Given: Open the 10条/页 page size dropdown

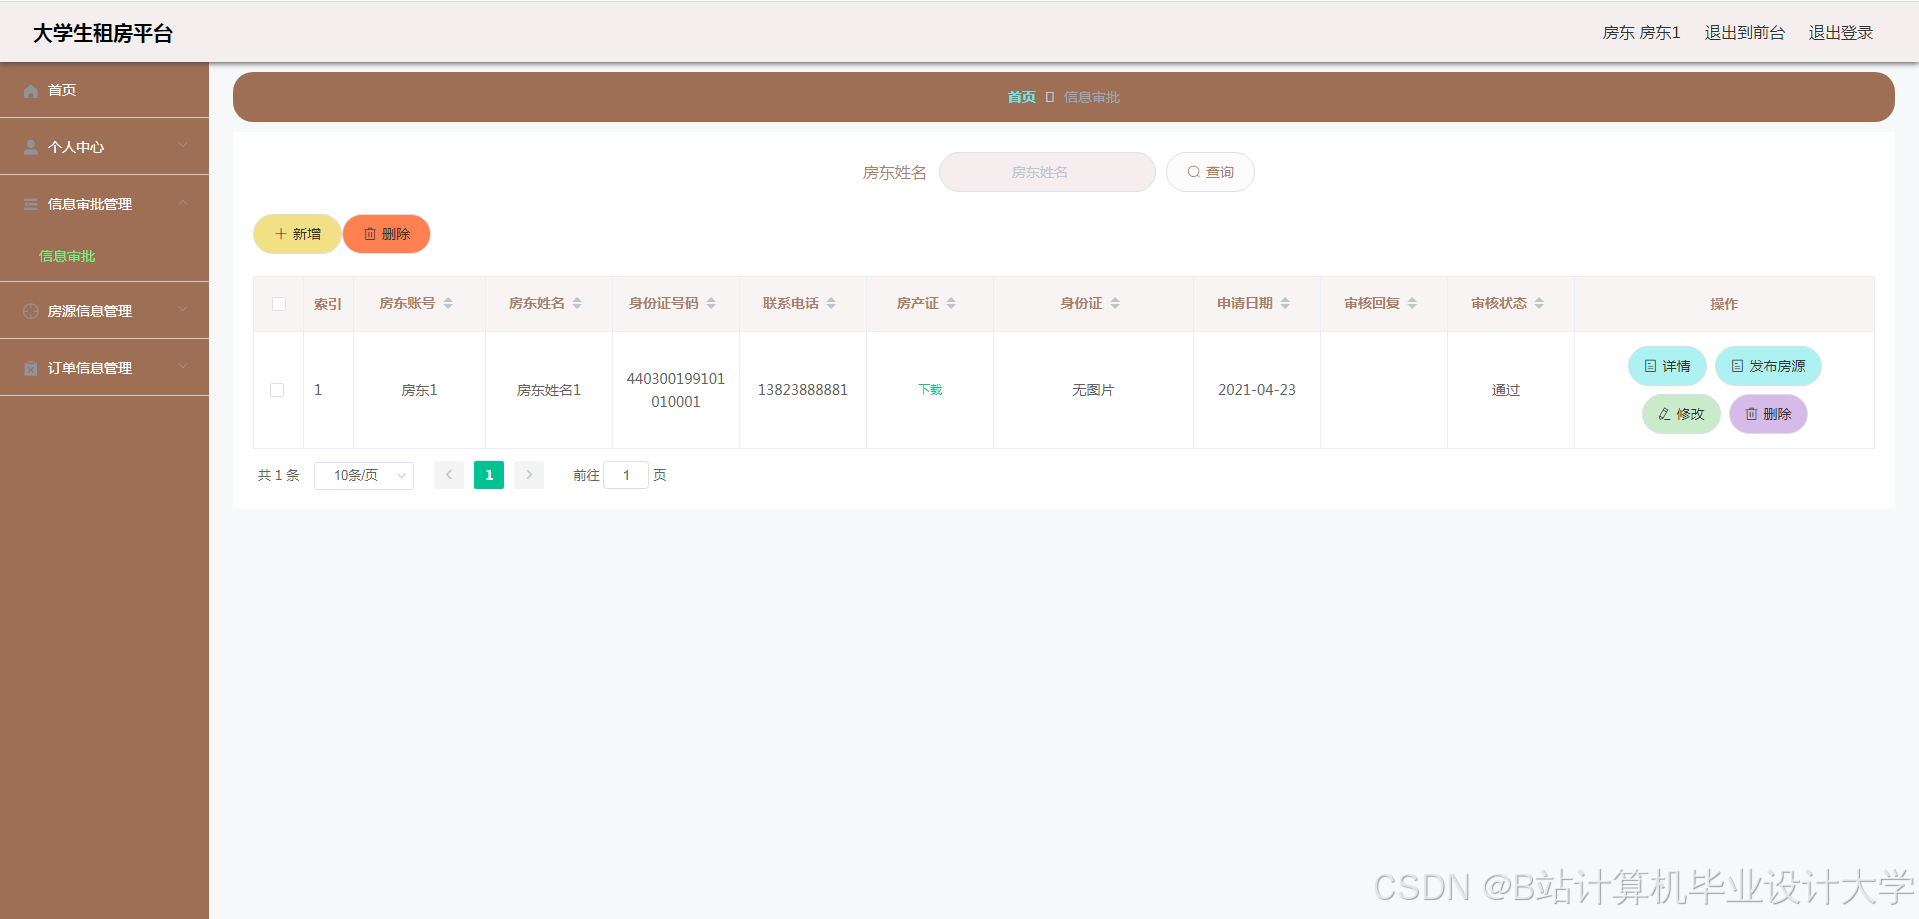Looking at the screenshot, I should (364, 475).
